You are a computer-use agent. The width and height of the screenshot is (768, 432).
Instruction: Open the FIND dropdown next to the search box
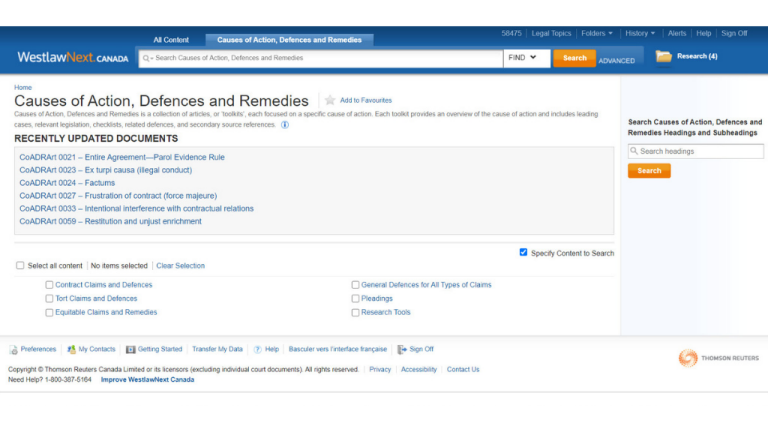[527, 58]
